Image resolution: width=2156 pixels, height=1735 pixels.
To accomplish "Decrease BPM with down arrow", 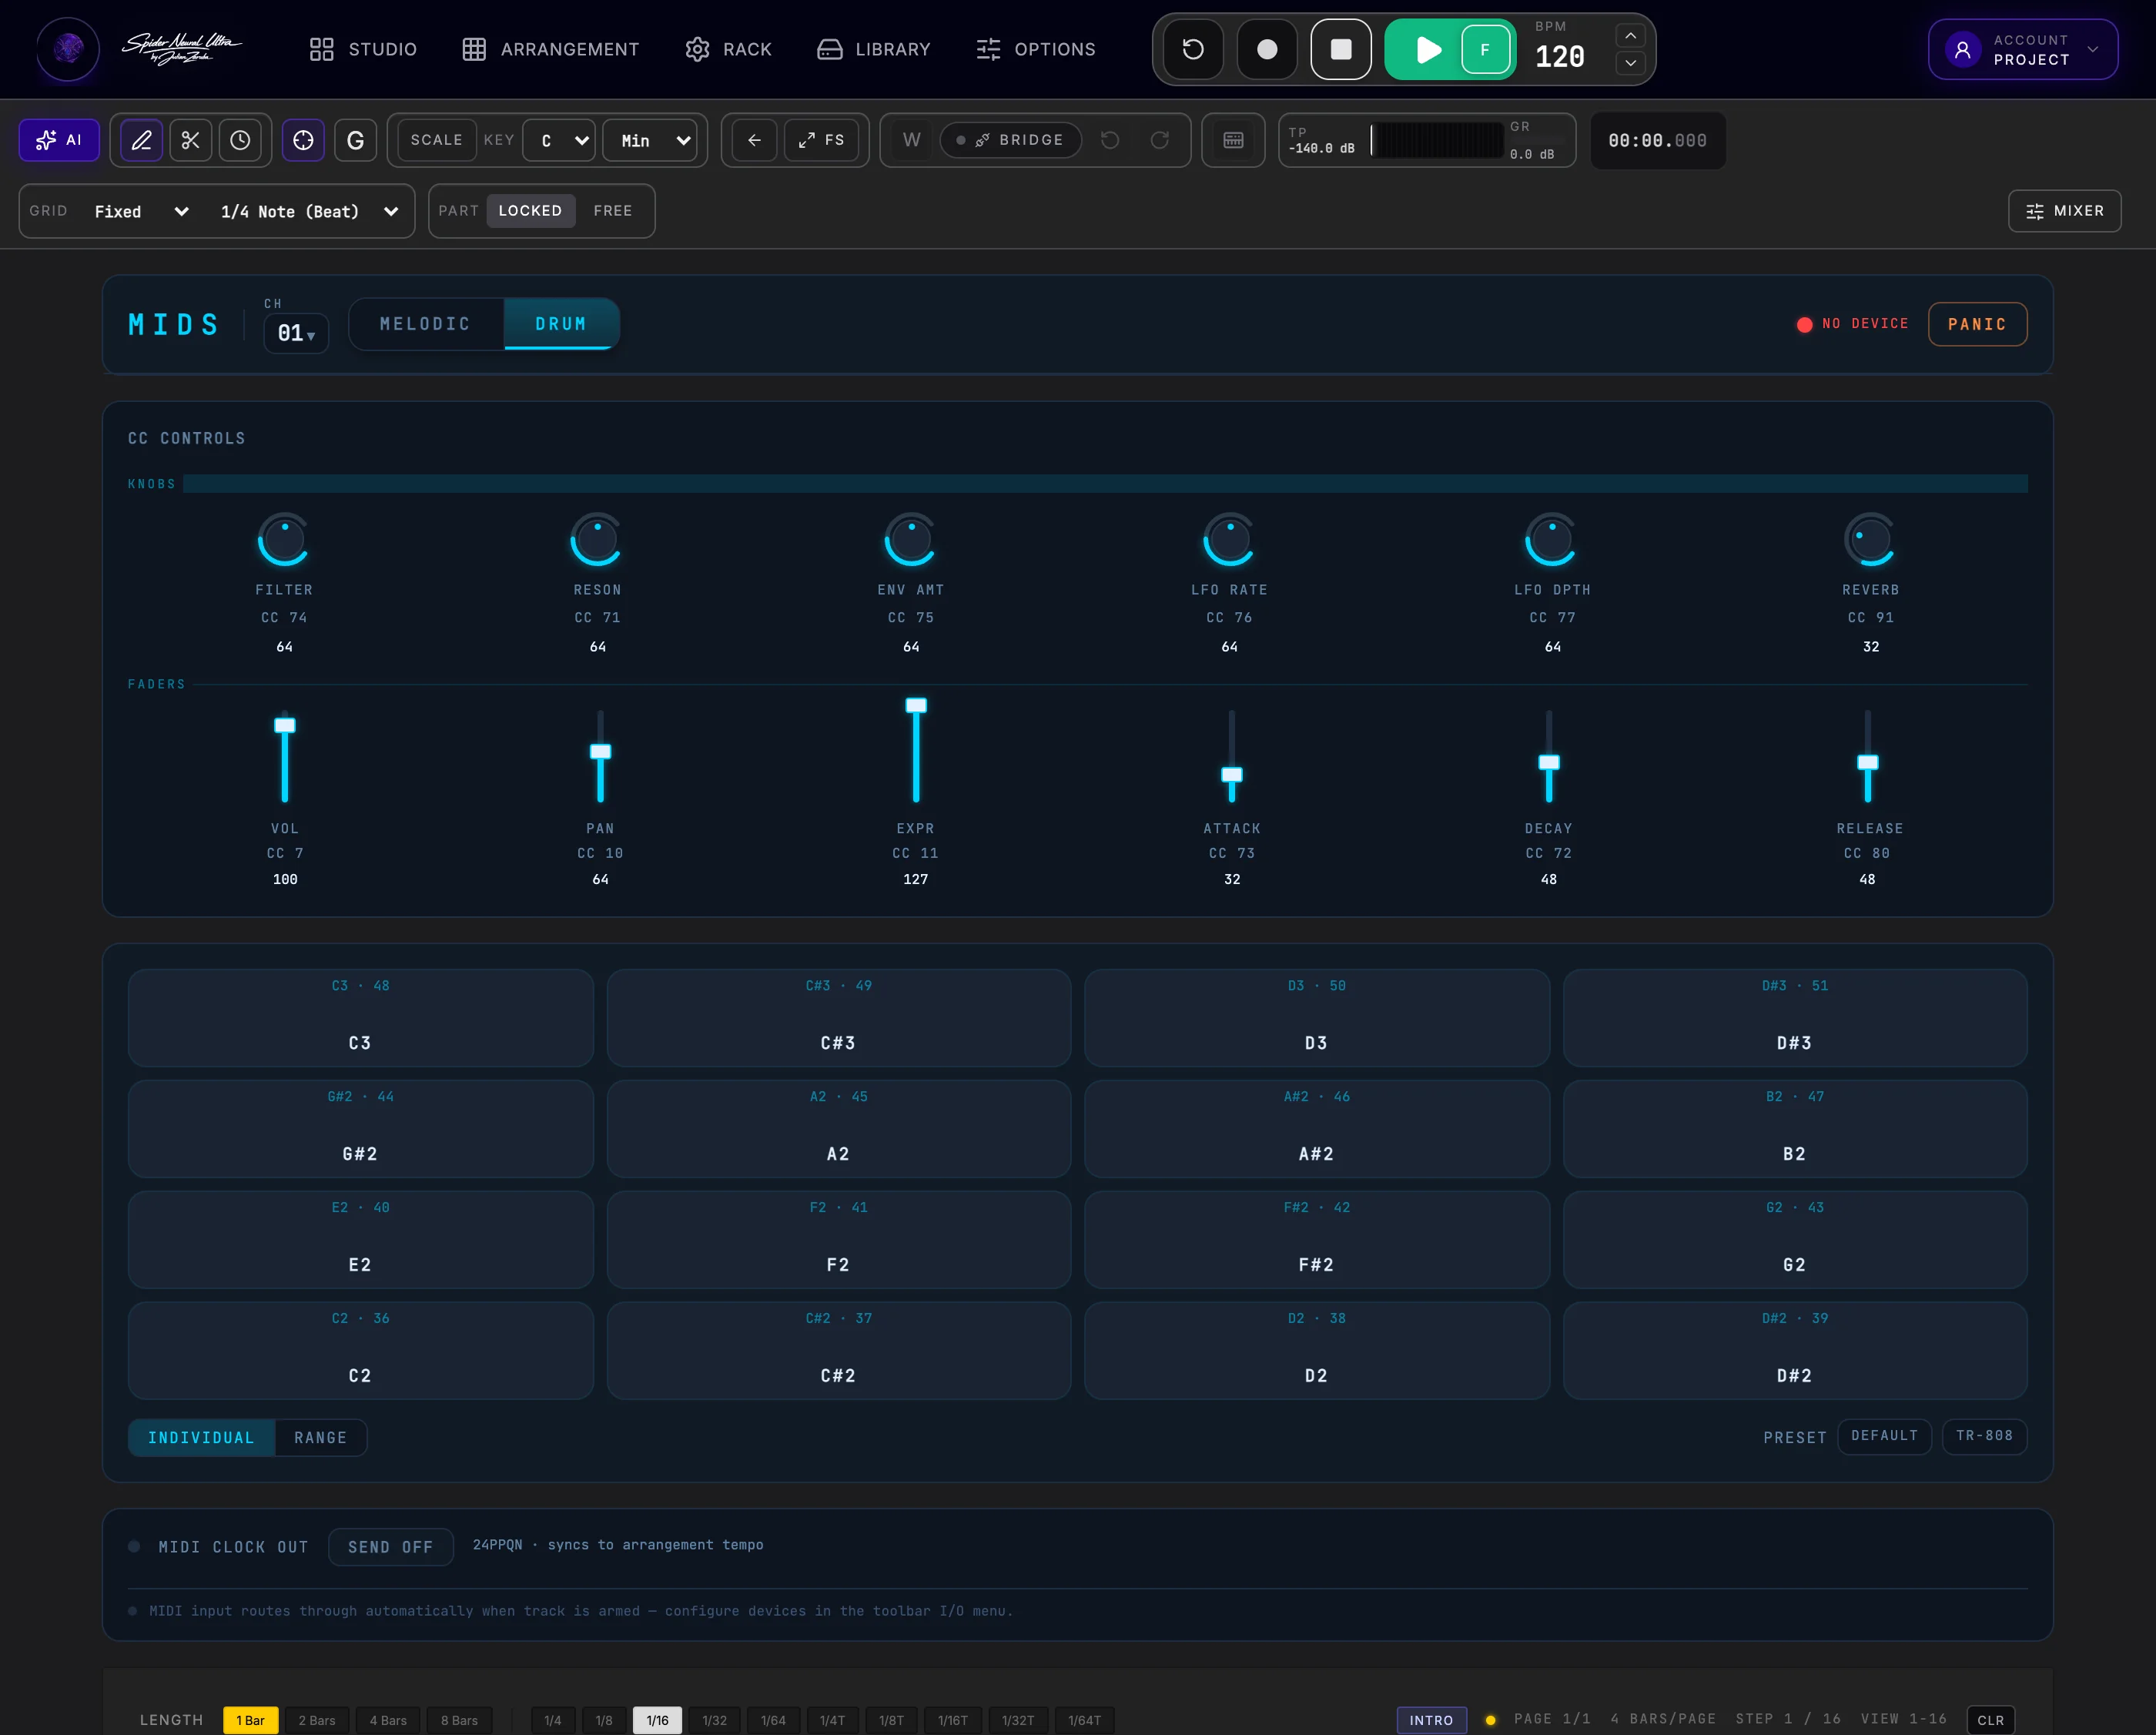I will click(x=1630, y=63).
